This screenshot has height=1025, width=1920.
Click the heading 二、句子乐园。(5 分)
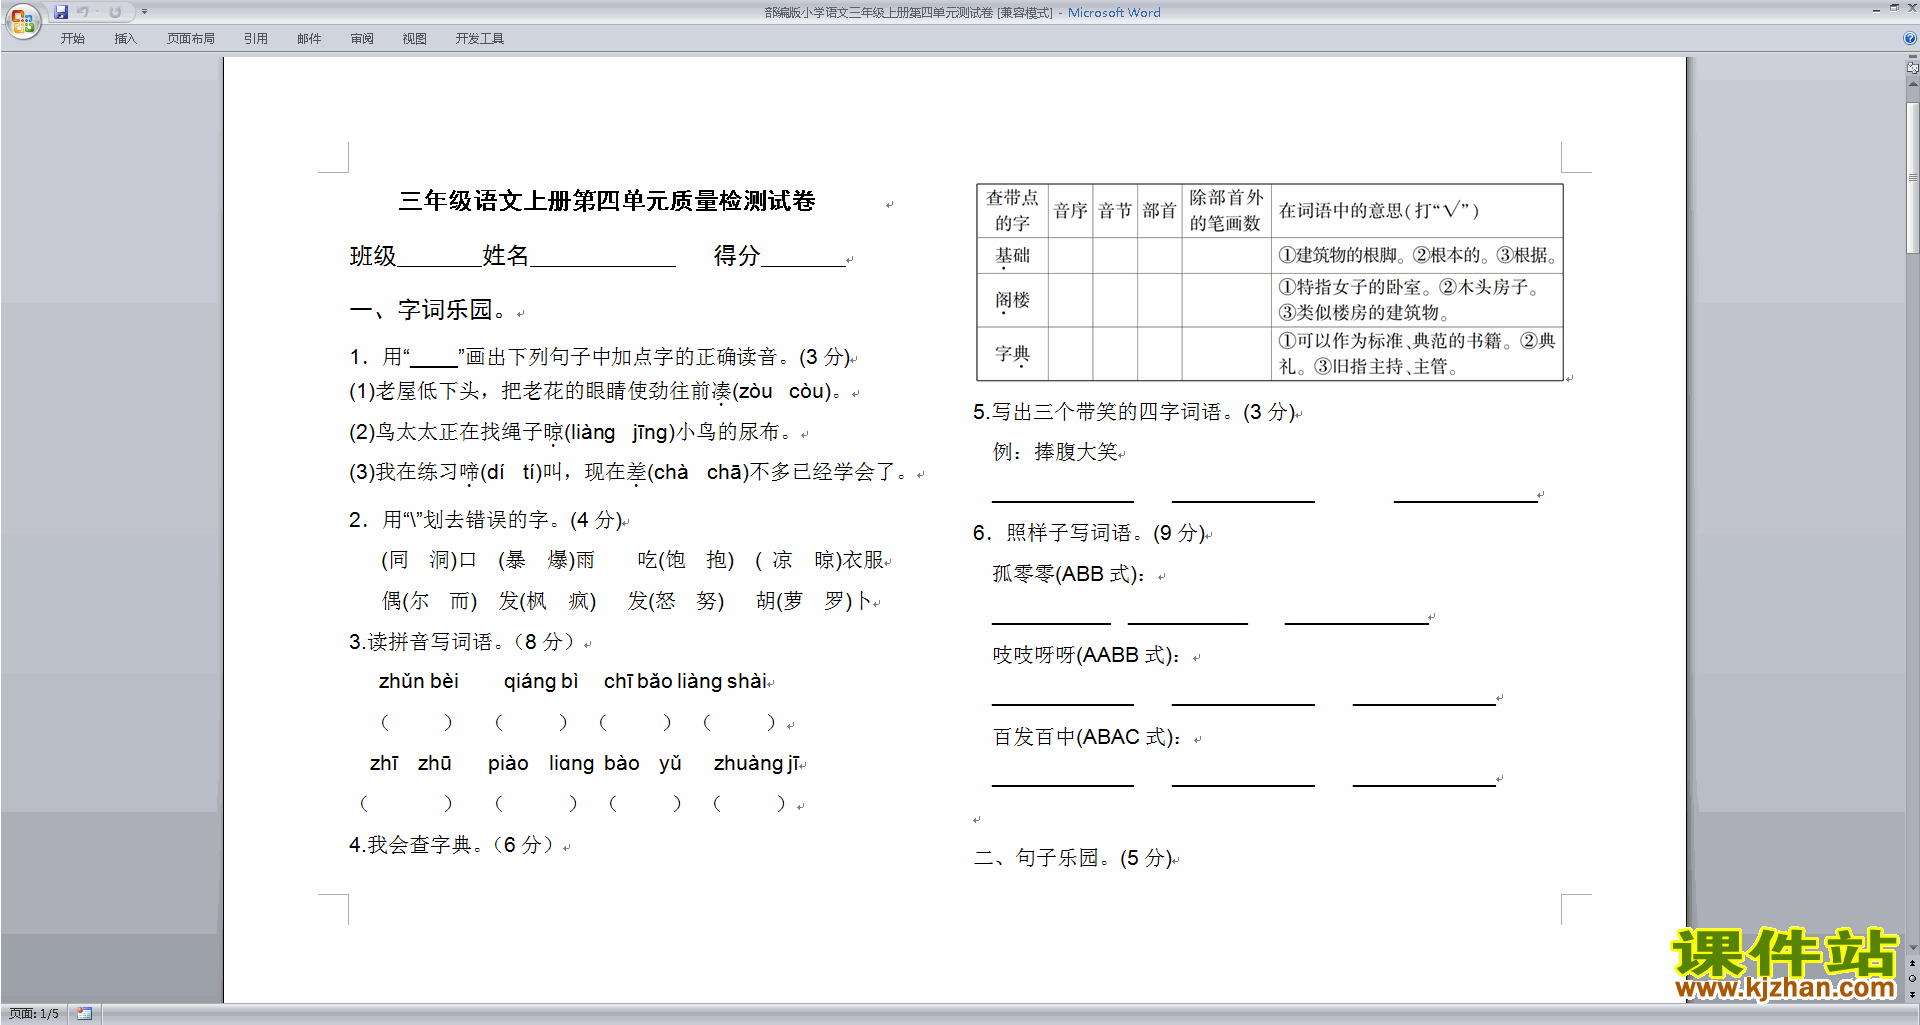tap(1073, 858)
